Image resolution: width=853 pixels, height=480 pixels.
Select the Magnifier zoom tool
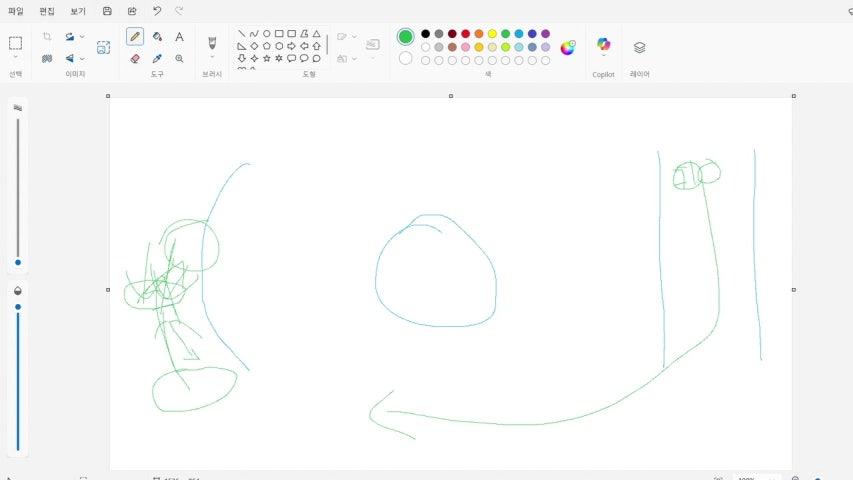click(179, 58)
